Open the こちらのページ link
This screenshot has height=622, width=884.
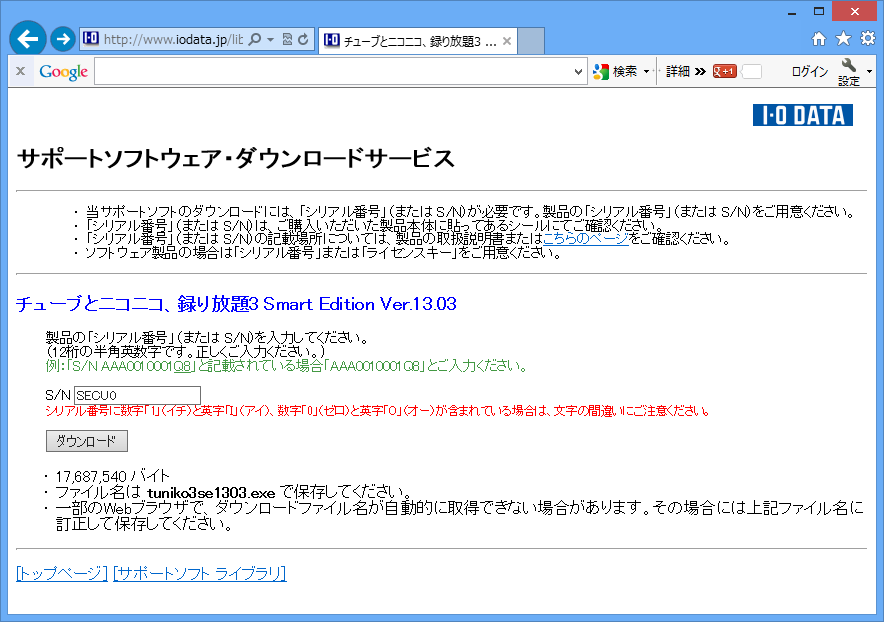(x=586, y=239)
